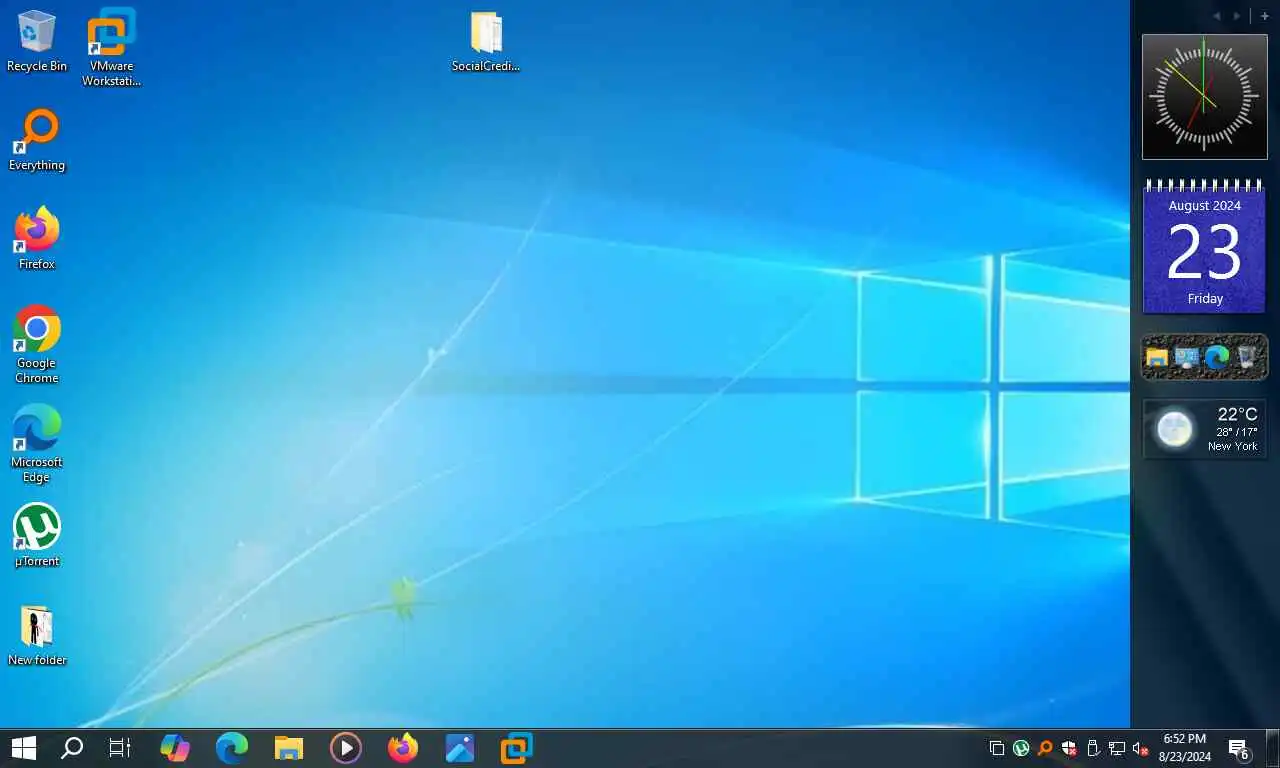Open Firefox from the taskbar
The height and width of the screenshot is (768, 1280).
(x=403, y=748)
